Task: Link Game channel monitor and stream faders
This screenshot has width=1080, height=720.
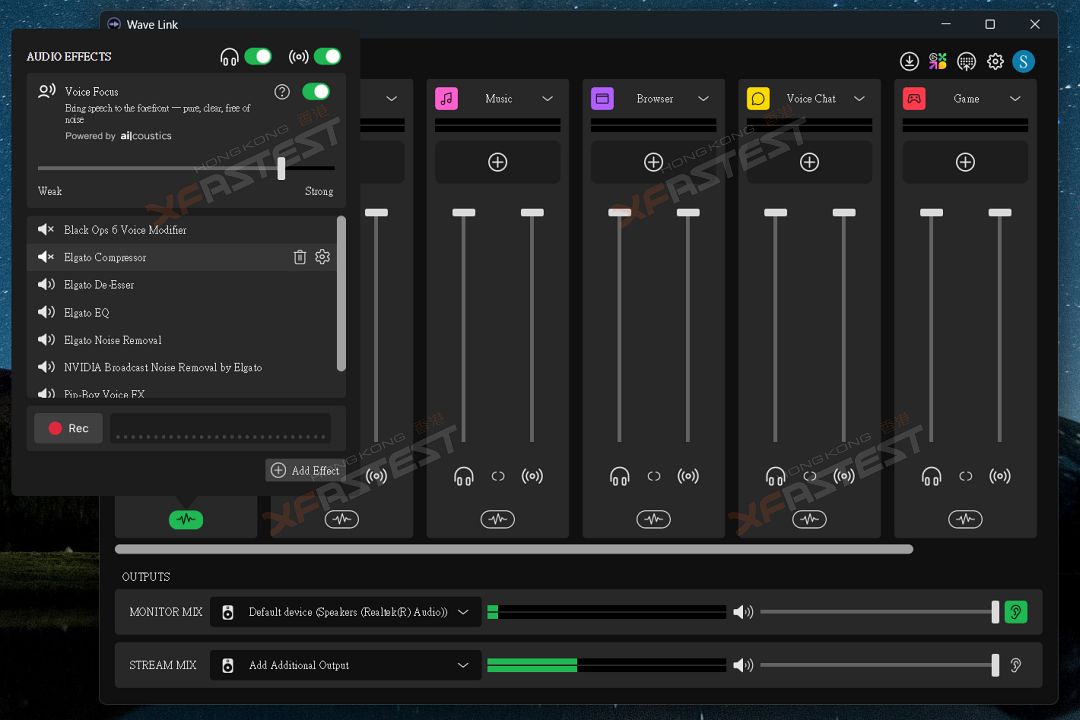Action: 966,476
